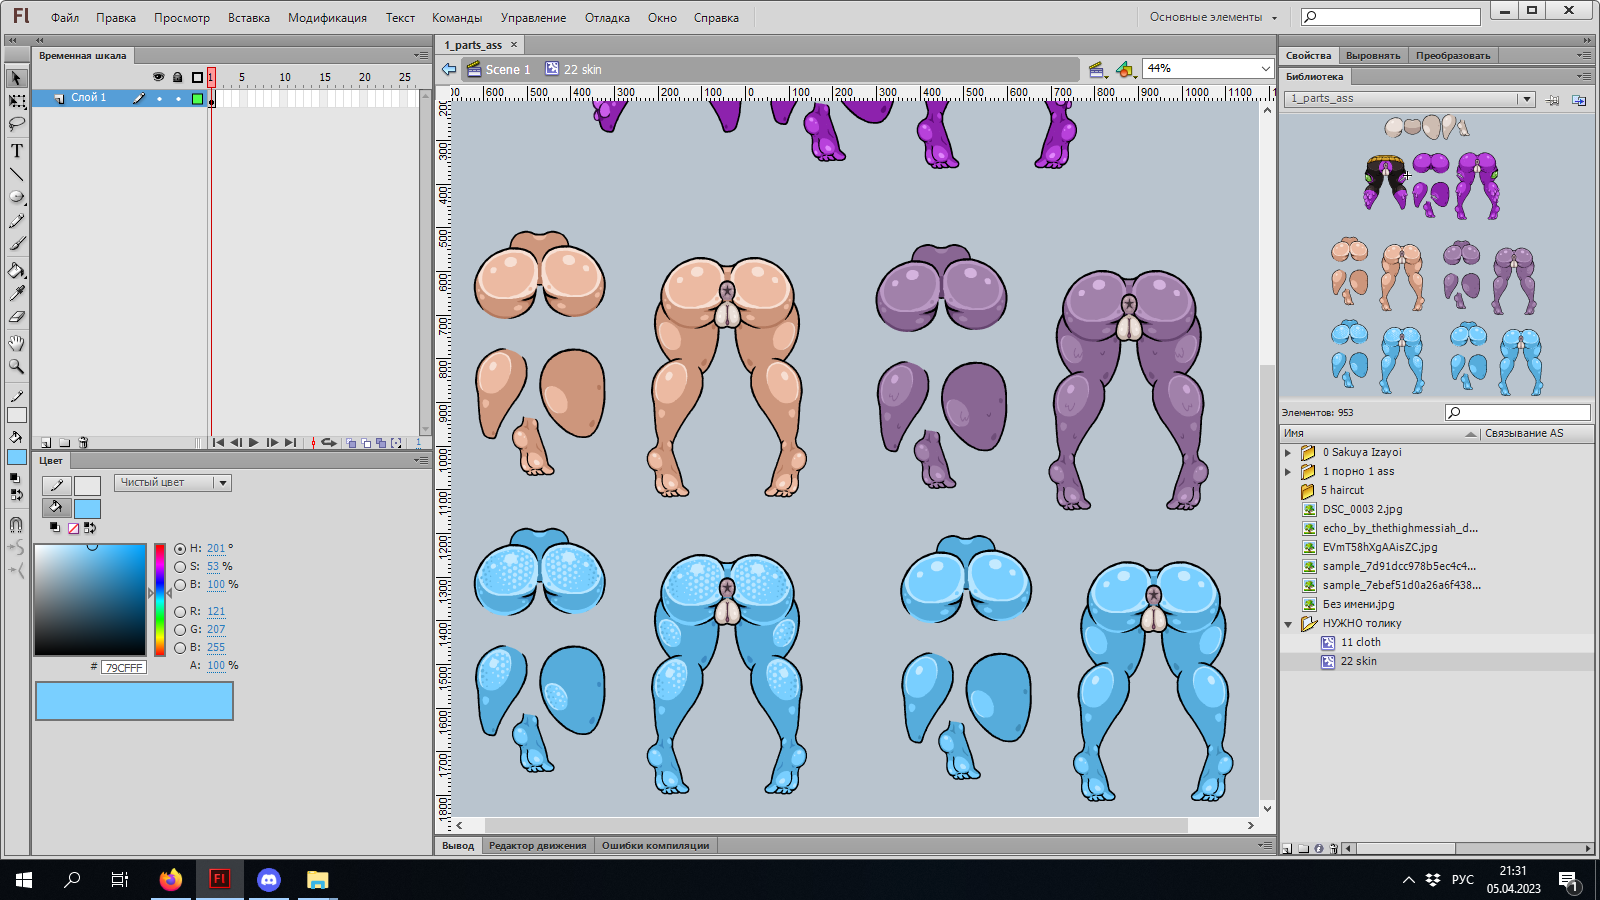
Task: Select the H hue radio button
Action: [180, 549]
